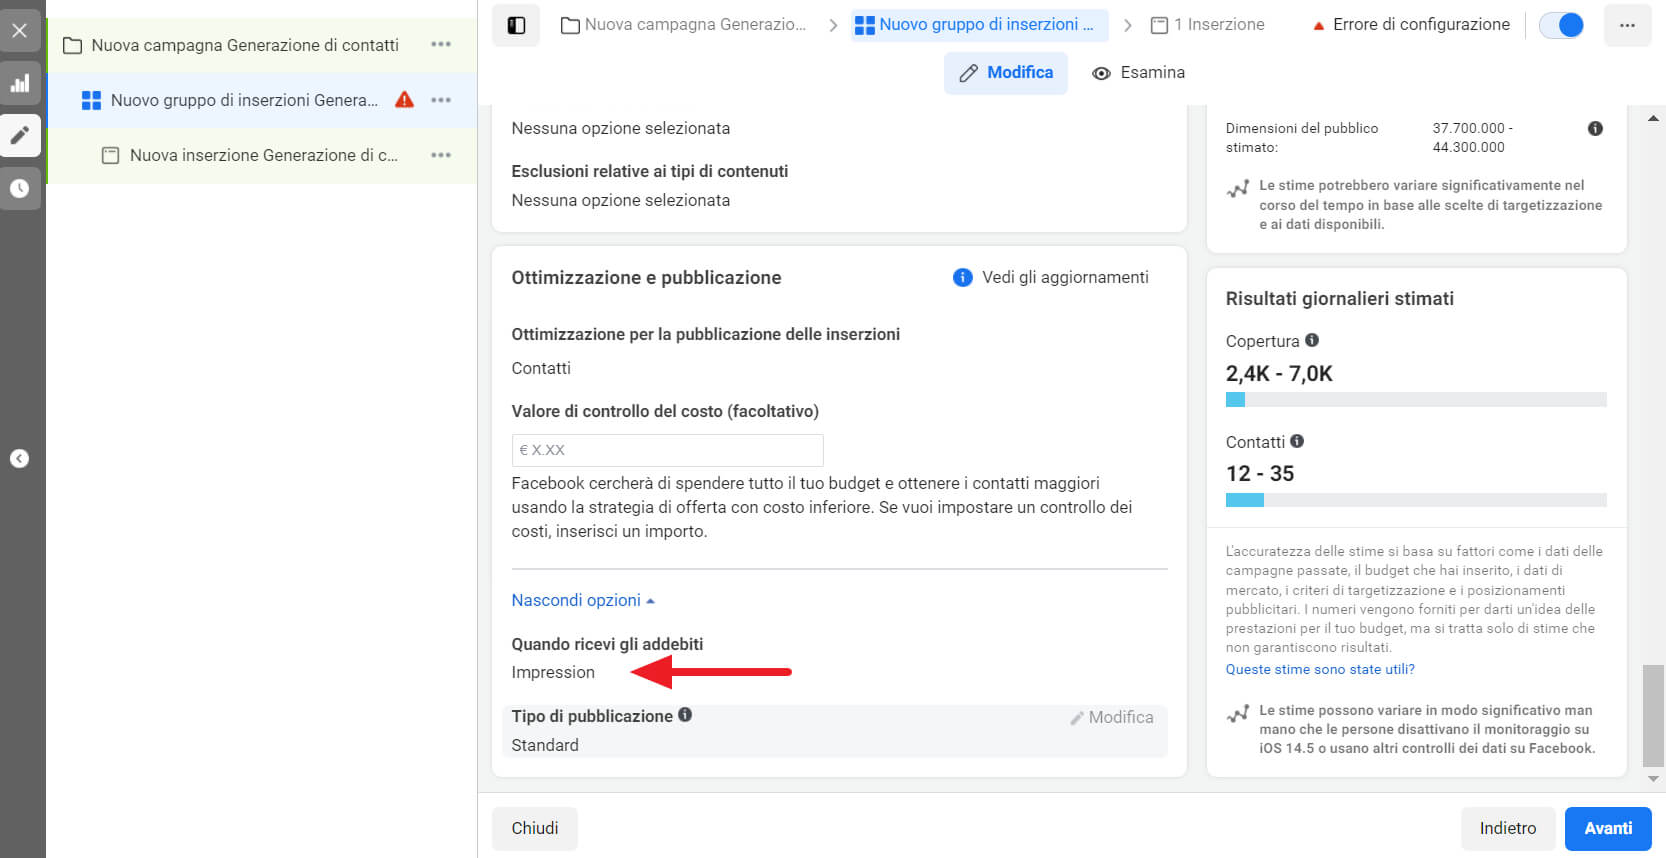
Task: Click the blue info icon beside Vedi gli aggiornamenti
Action: [x=962, y=277]
